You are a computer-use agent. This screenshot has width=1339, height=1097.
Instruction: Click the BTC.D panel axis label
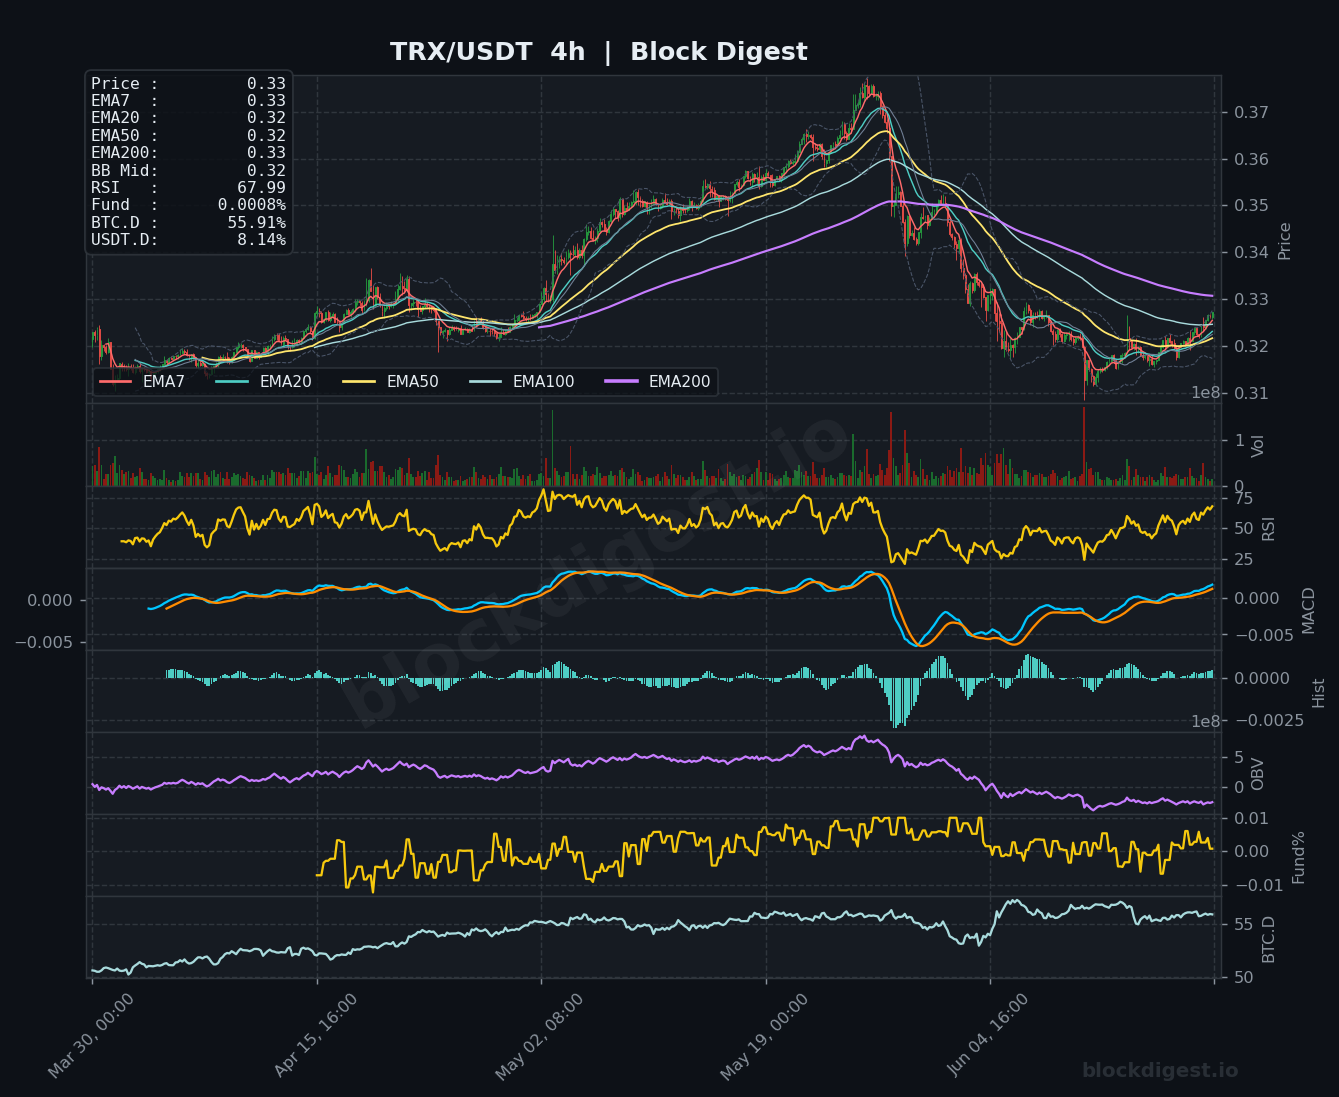coord(1268,939)
